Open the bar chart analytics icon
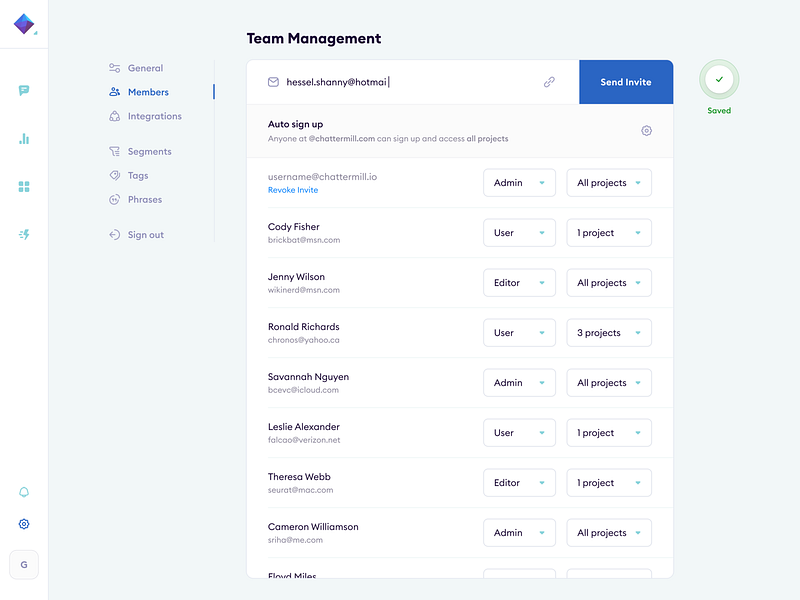 [24, 139]
